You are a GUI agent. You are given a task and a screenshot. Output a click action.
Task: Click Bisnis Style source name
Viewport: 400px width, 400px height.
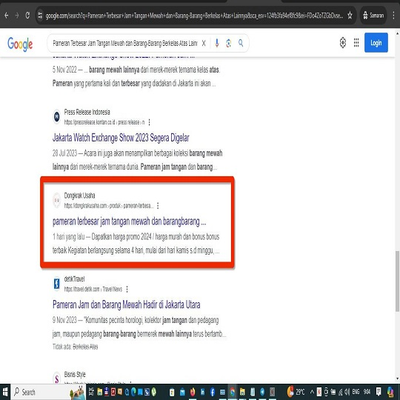[x=75, y=374]
